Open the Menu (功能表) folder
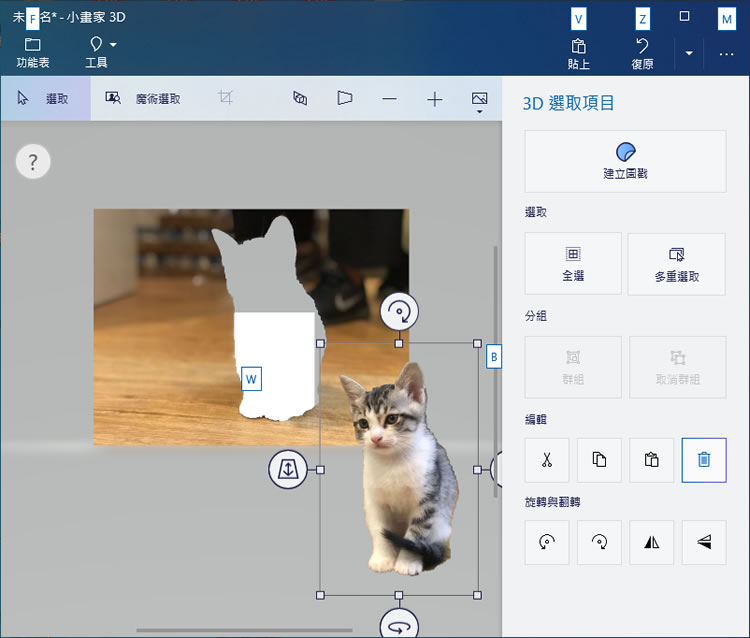Screen dimensions: 750x638 [x=33, y=52]
